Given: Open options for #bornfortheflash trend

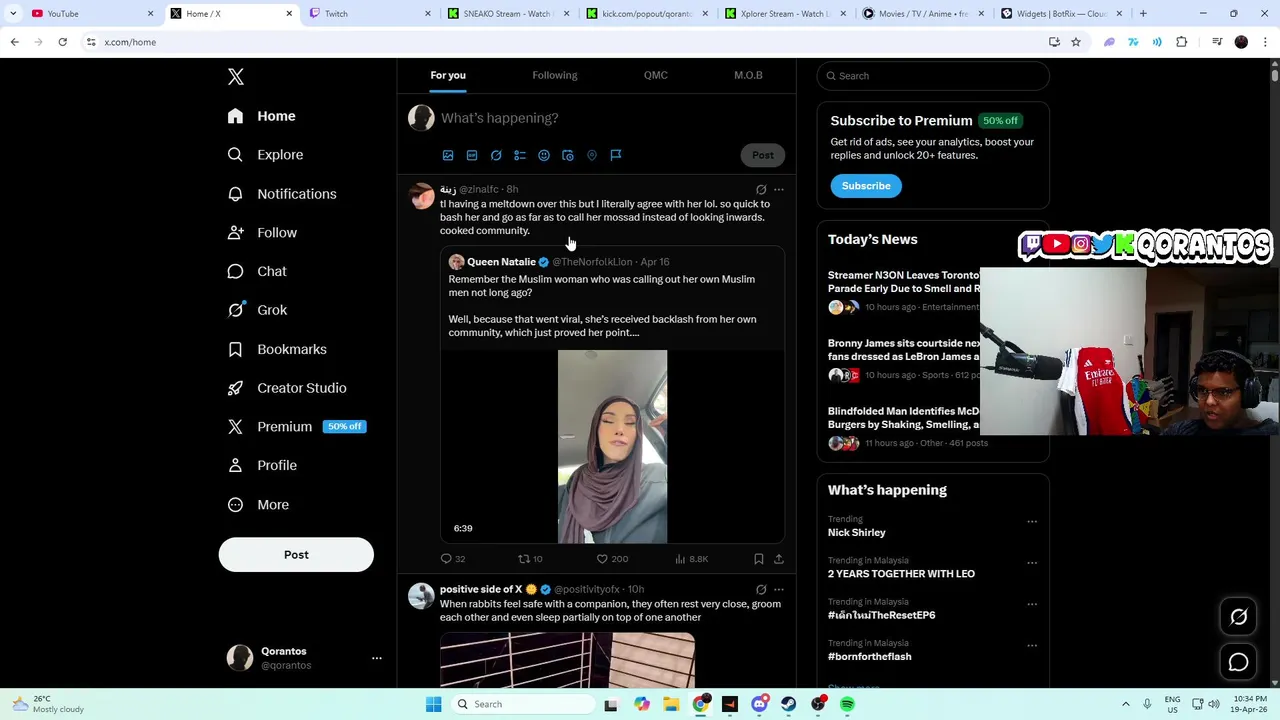Looking at the screenshot, I should (1032, 645).
